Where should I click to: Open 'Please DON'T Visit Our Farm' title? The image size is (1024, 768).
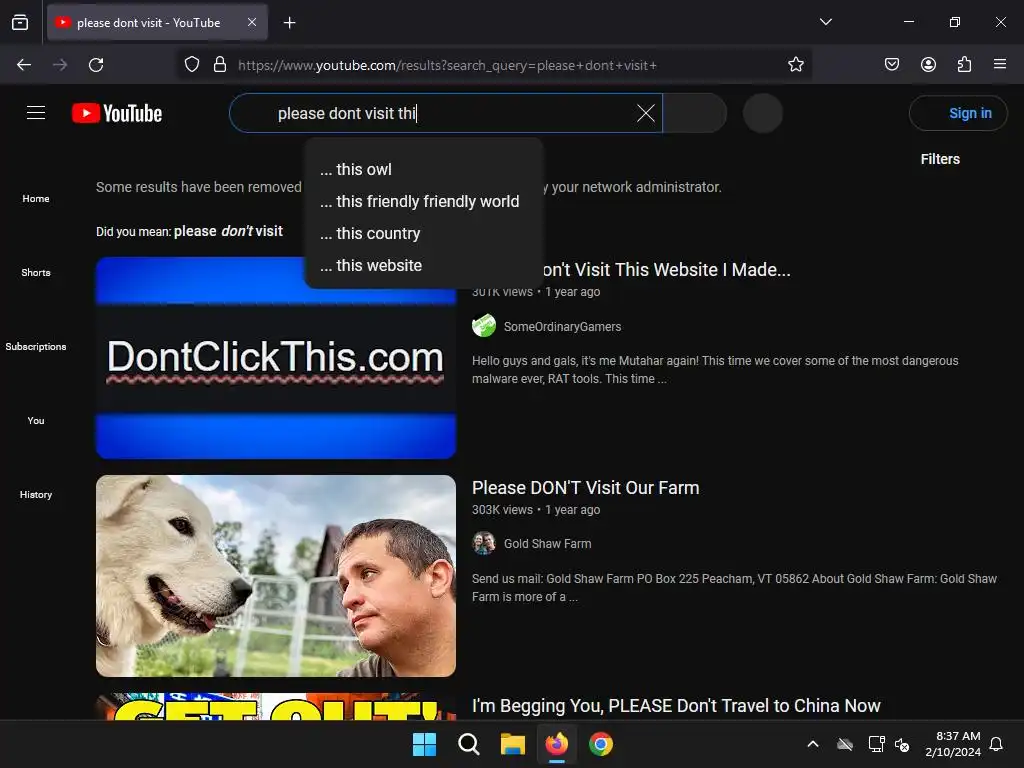point(585,488)
